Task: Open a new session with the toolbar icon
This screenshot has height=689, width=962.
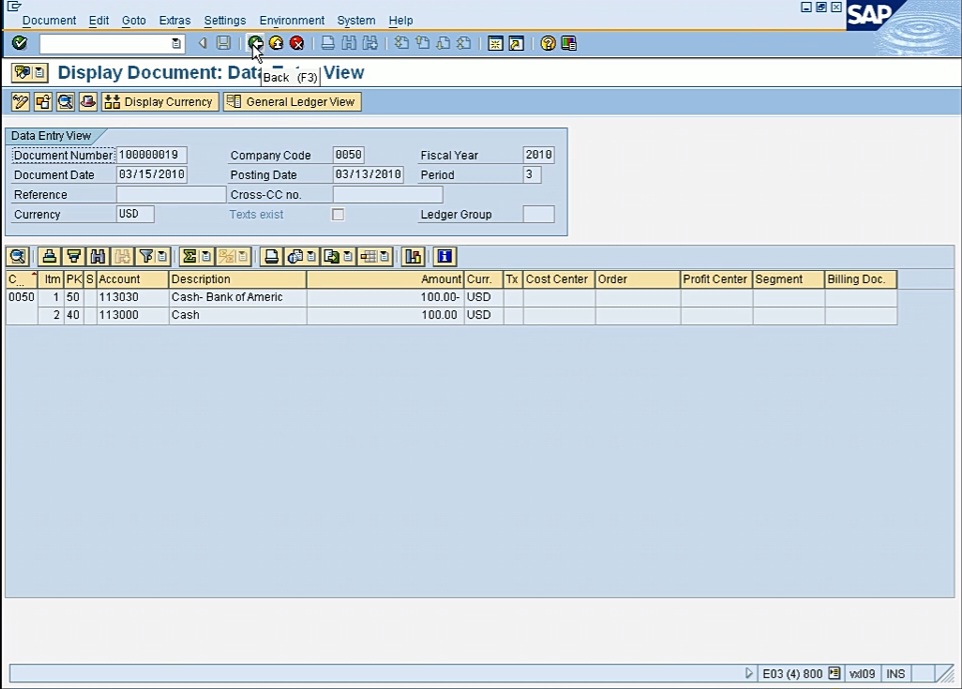Action: (495, 43)
